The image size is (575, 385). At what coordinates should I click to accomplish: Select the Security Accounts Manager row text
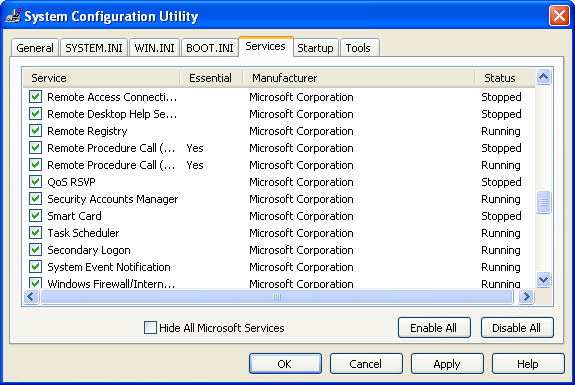tap(113, 199)
